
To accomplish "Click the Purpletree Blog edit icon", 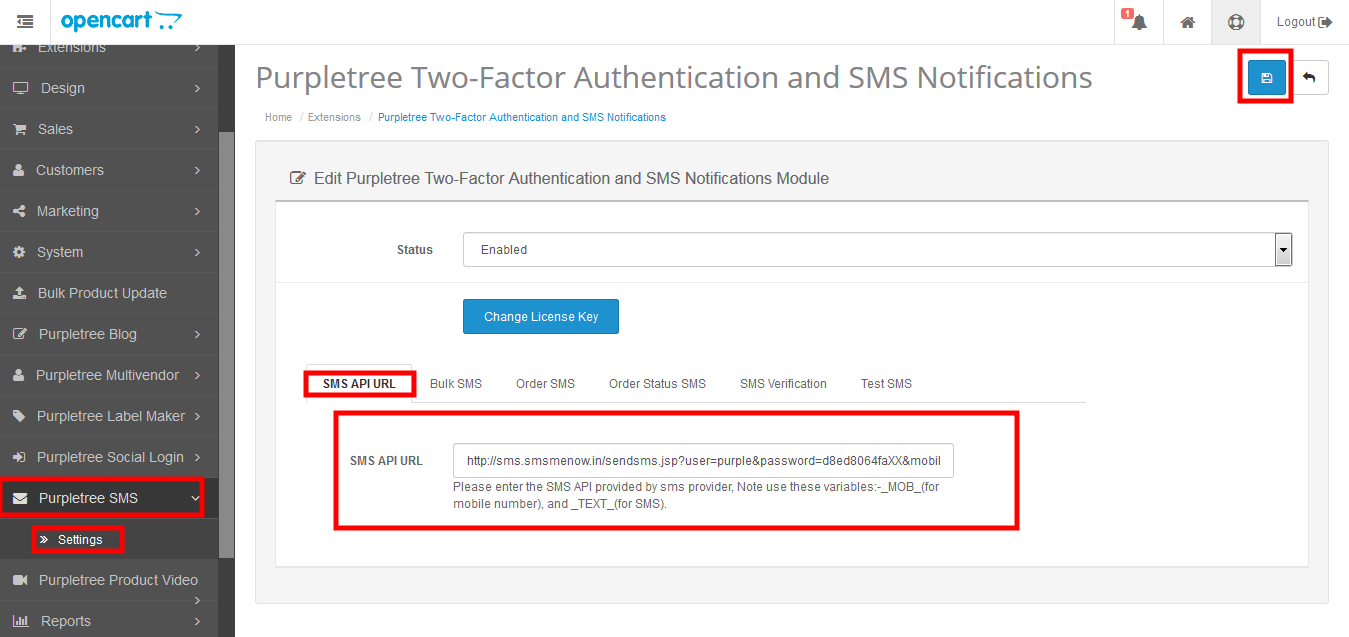I will click(20, 334).
